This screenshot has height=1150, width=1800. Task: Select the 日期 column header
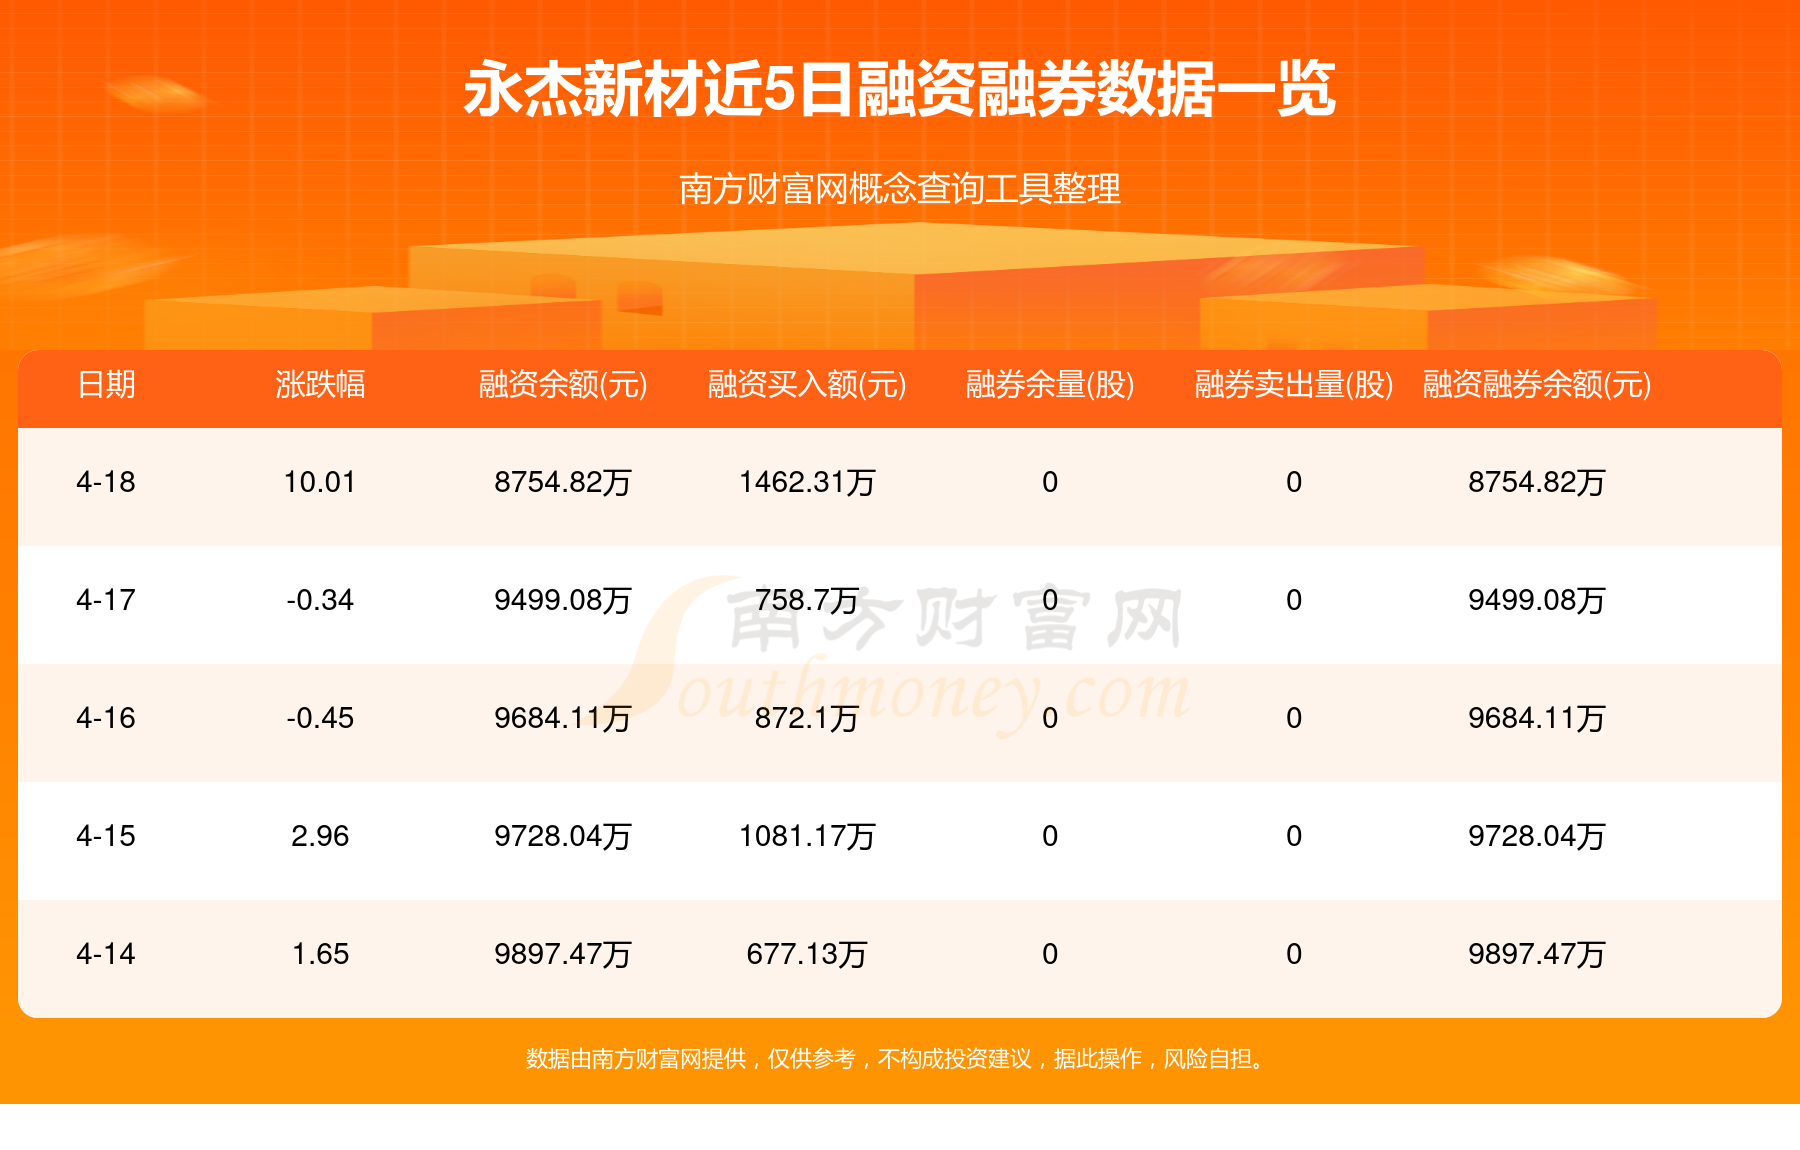[x=110, y=388]
